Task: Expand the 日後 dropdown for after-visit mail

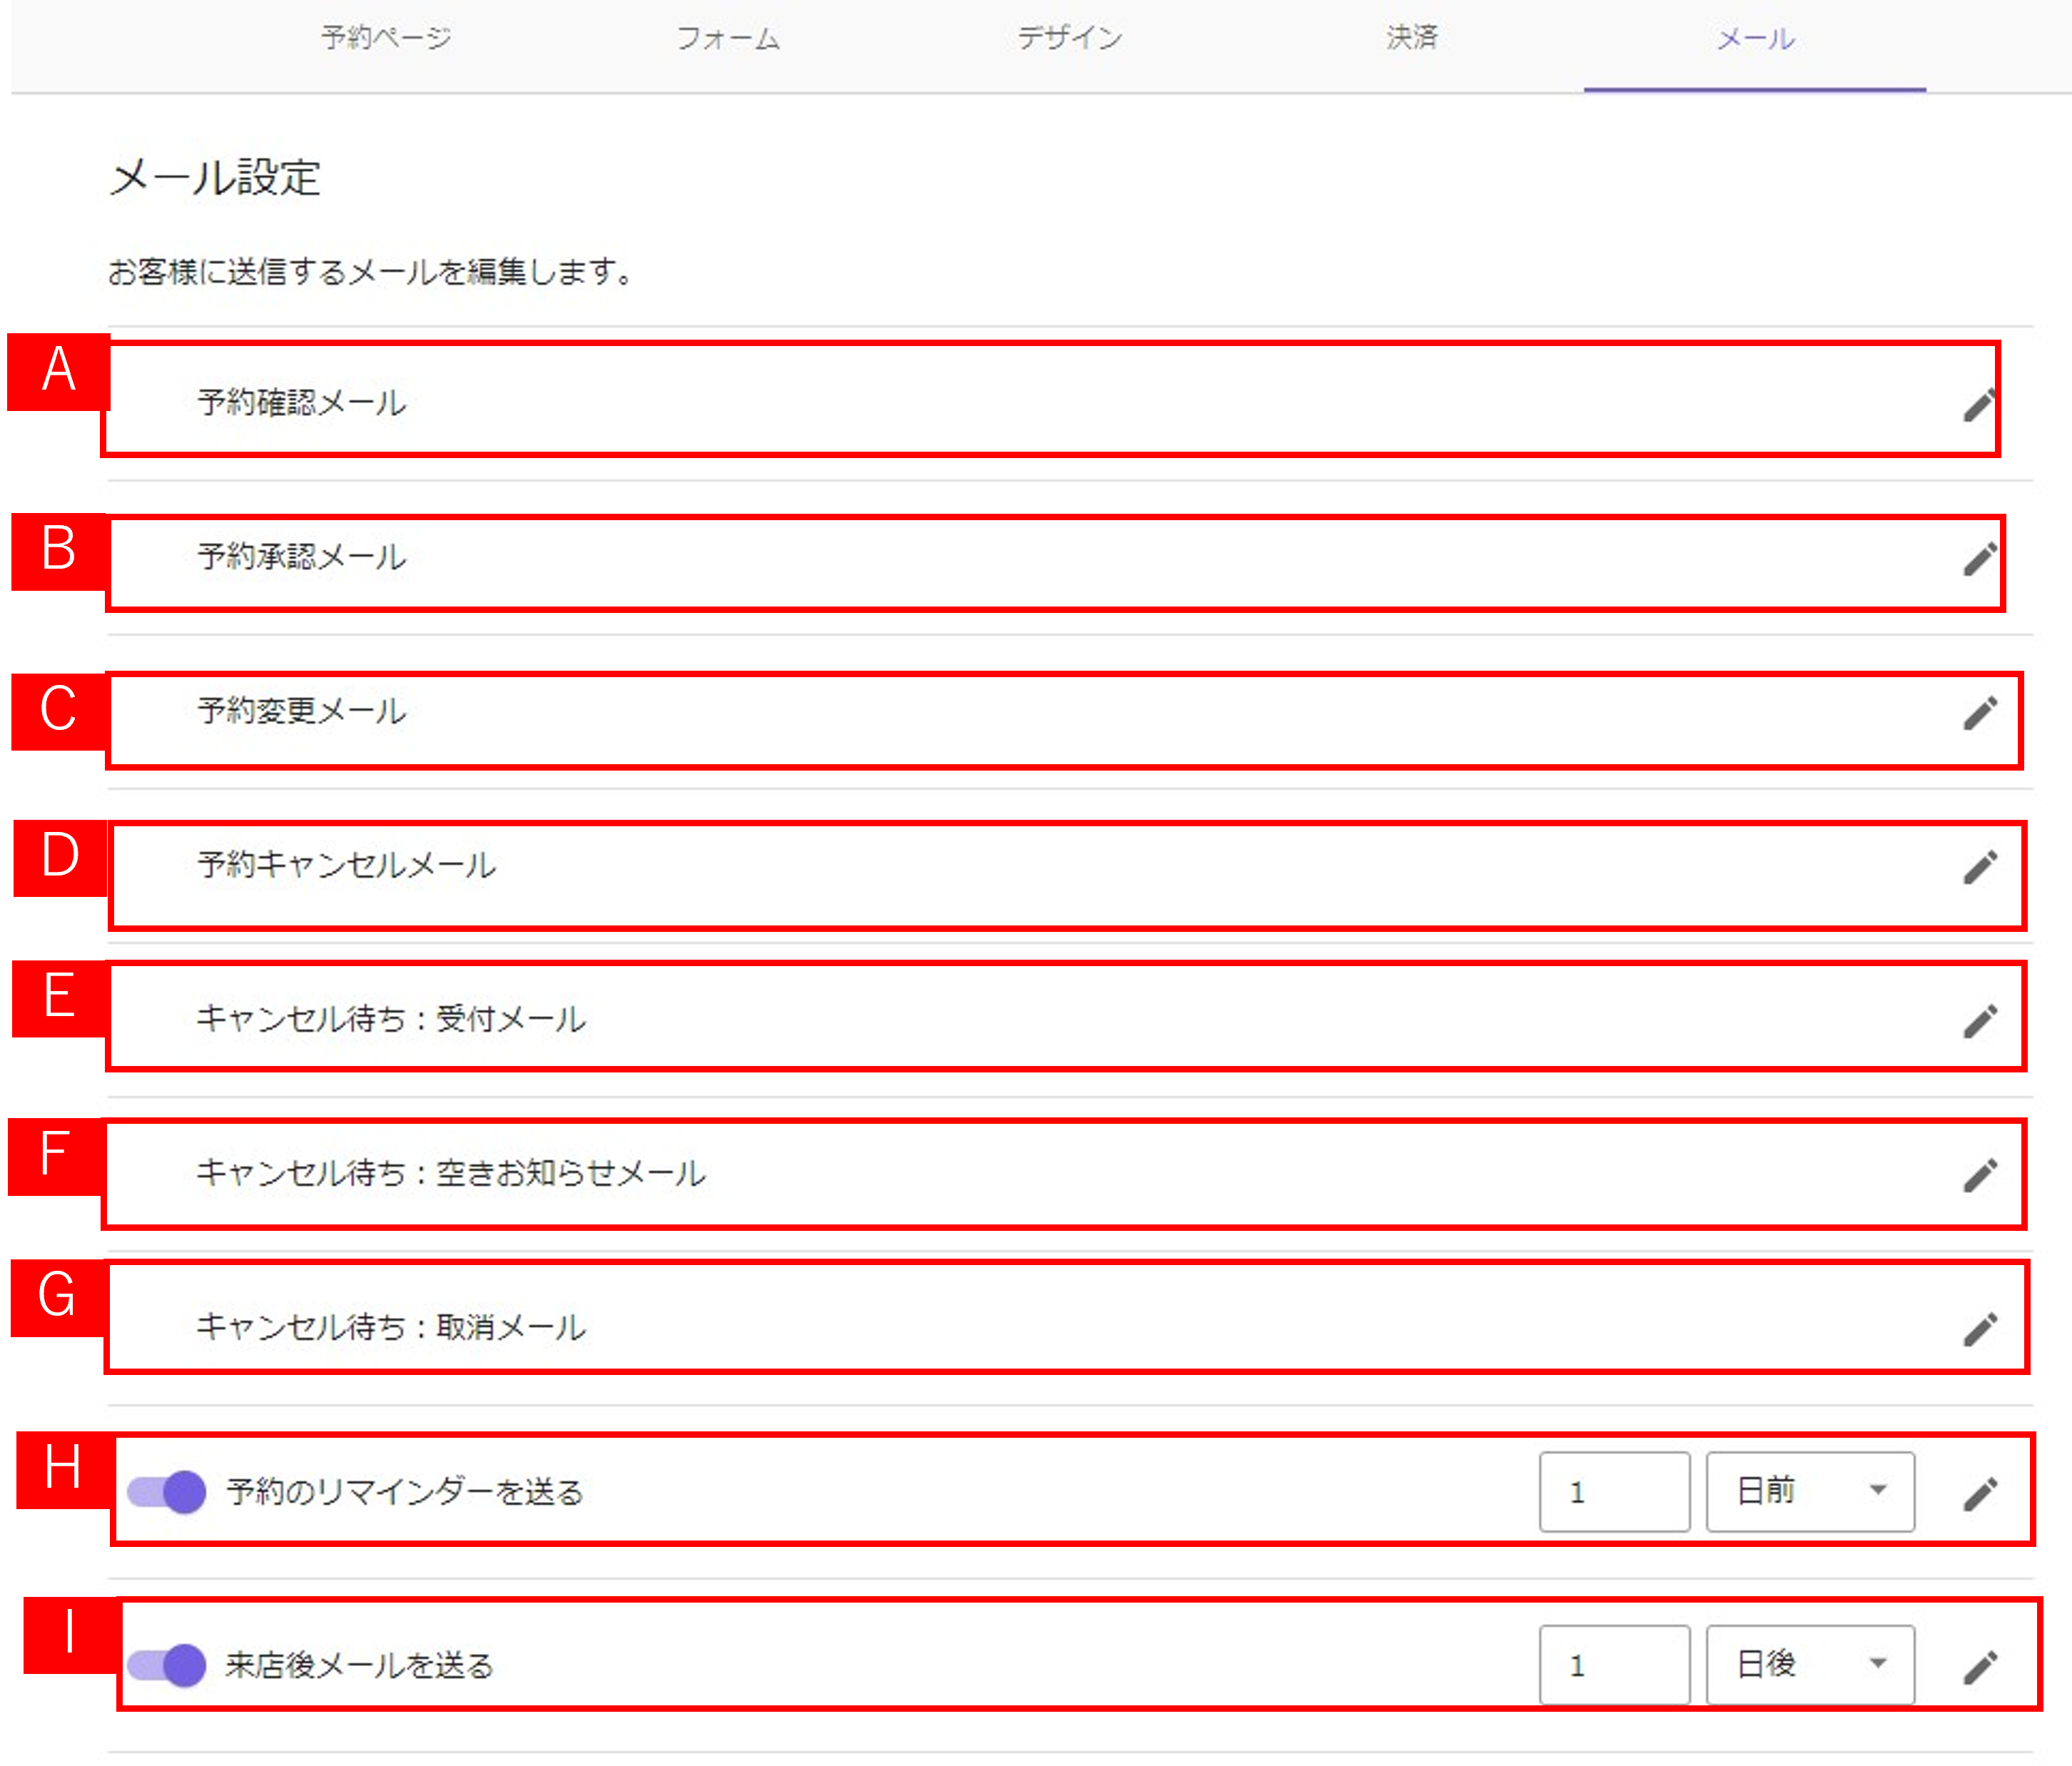Action: 1810,1664
